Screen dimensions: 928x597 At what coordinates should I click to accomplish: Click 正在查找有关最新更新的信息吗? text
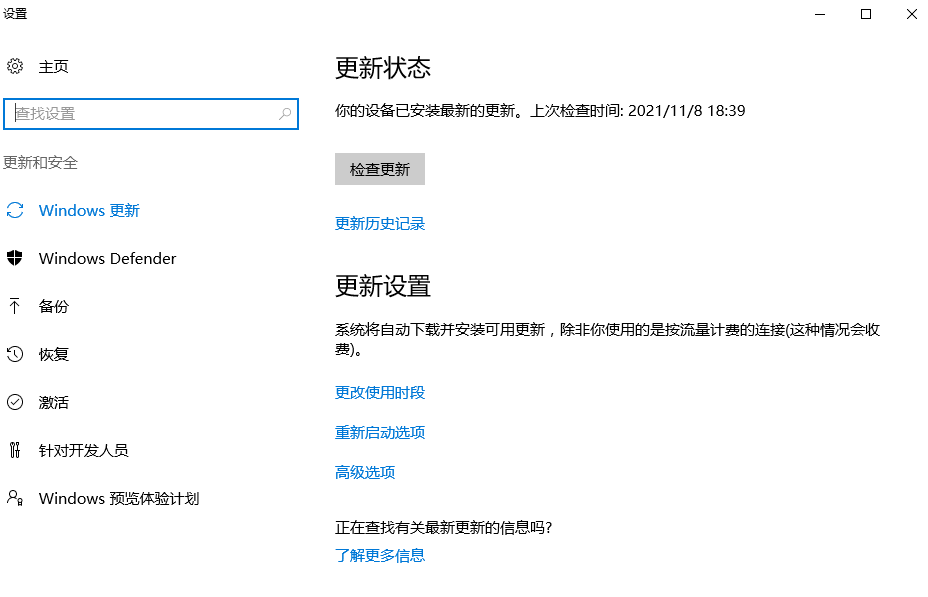(443, 527)
